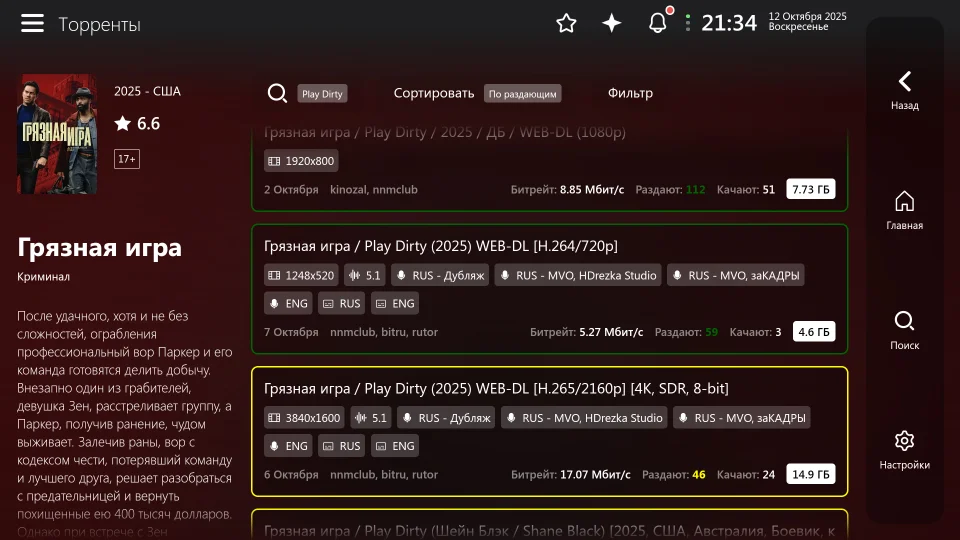Select the WEB-DL H.264/720p torrent
Image resolution: width=960 pixels, height=540 pixels.
pyautogui.click(x=440, y=246)
